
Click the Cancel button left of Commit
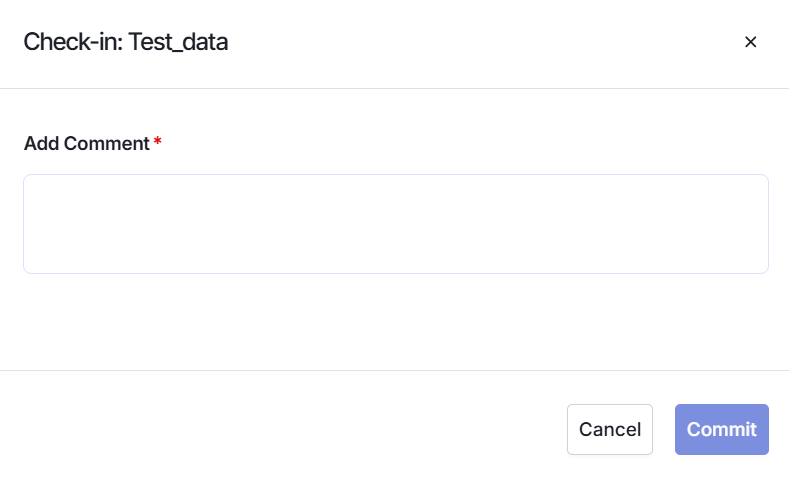(610, 429)
